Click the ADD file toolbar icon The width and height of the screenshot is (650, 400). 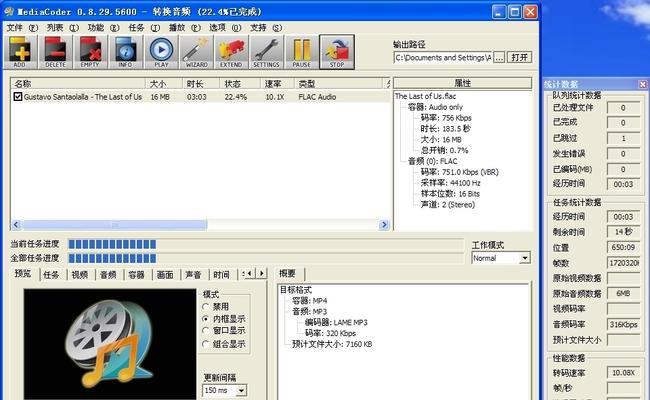click(20, 52)
